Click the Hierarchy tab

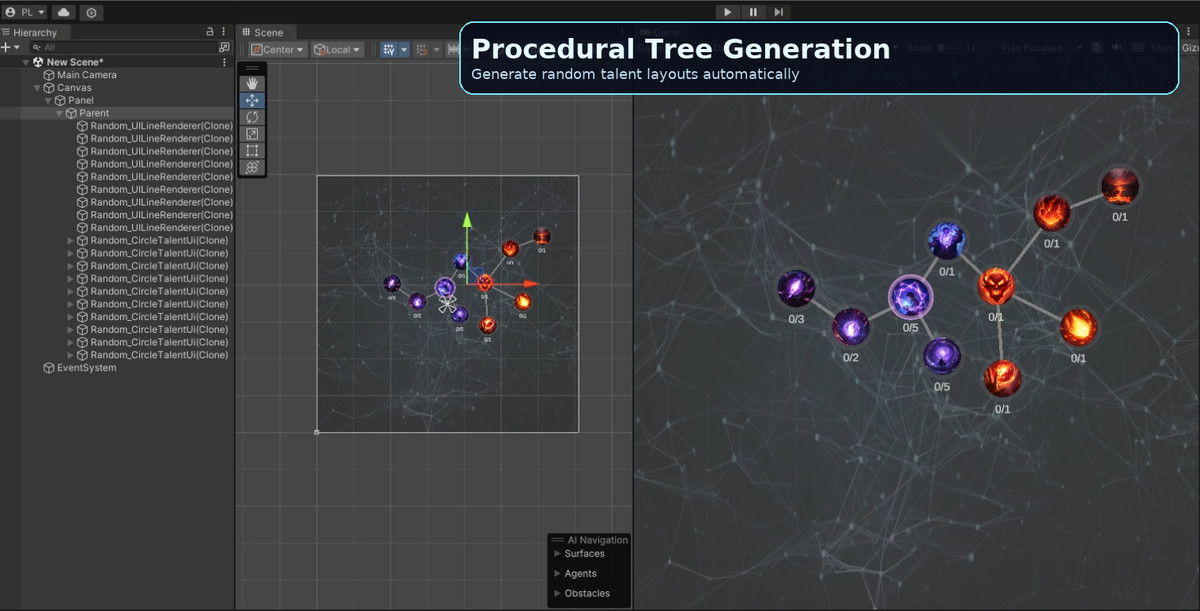coord(35,31)
